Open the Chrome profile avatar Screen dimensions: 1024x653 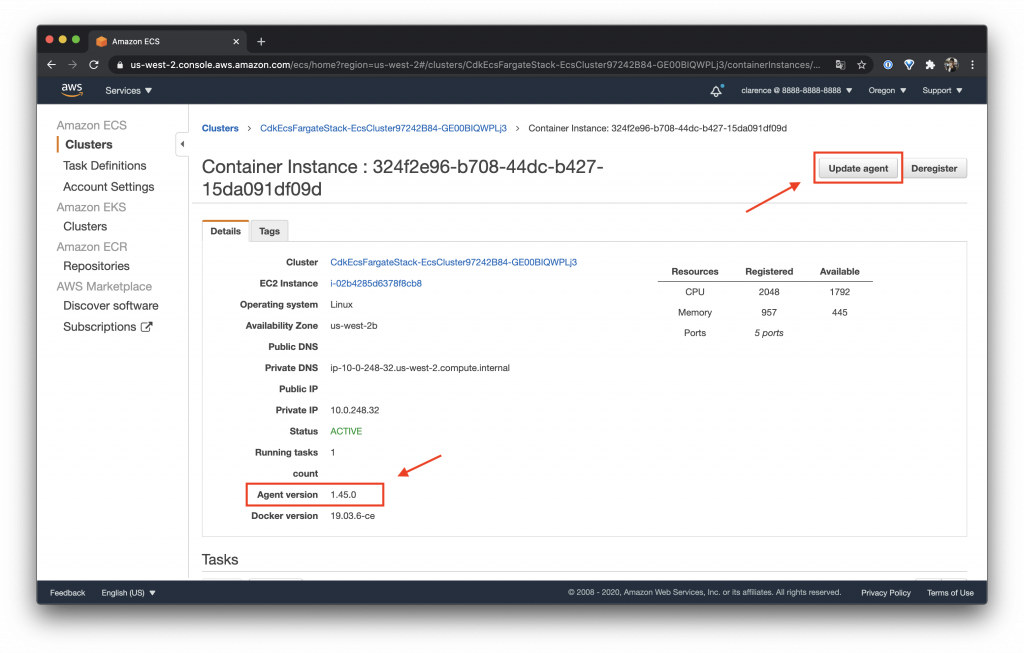[x=951, y=65]
